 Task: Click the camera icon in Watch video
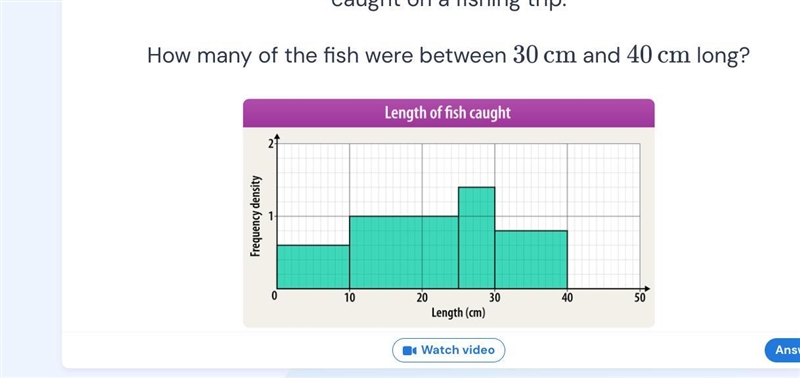410,350
